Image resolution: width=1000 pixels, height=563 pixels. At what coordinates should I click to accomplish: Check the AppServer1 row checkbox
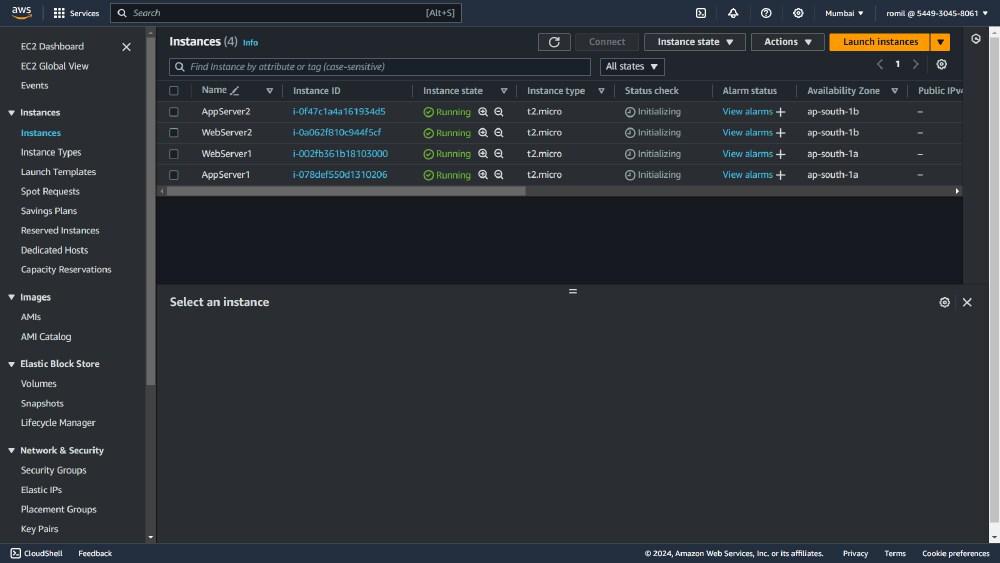[x=173, y=175]
